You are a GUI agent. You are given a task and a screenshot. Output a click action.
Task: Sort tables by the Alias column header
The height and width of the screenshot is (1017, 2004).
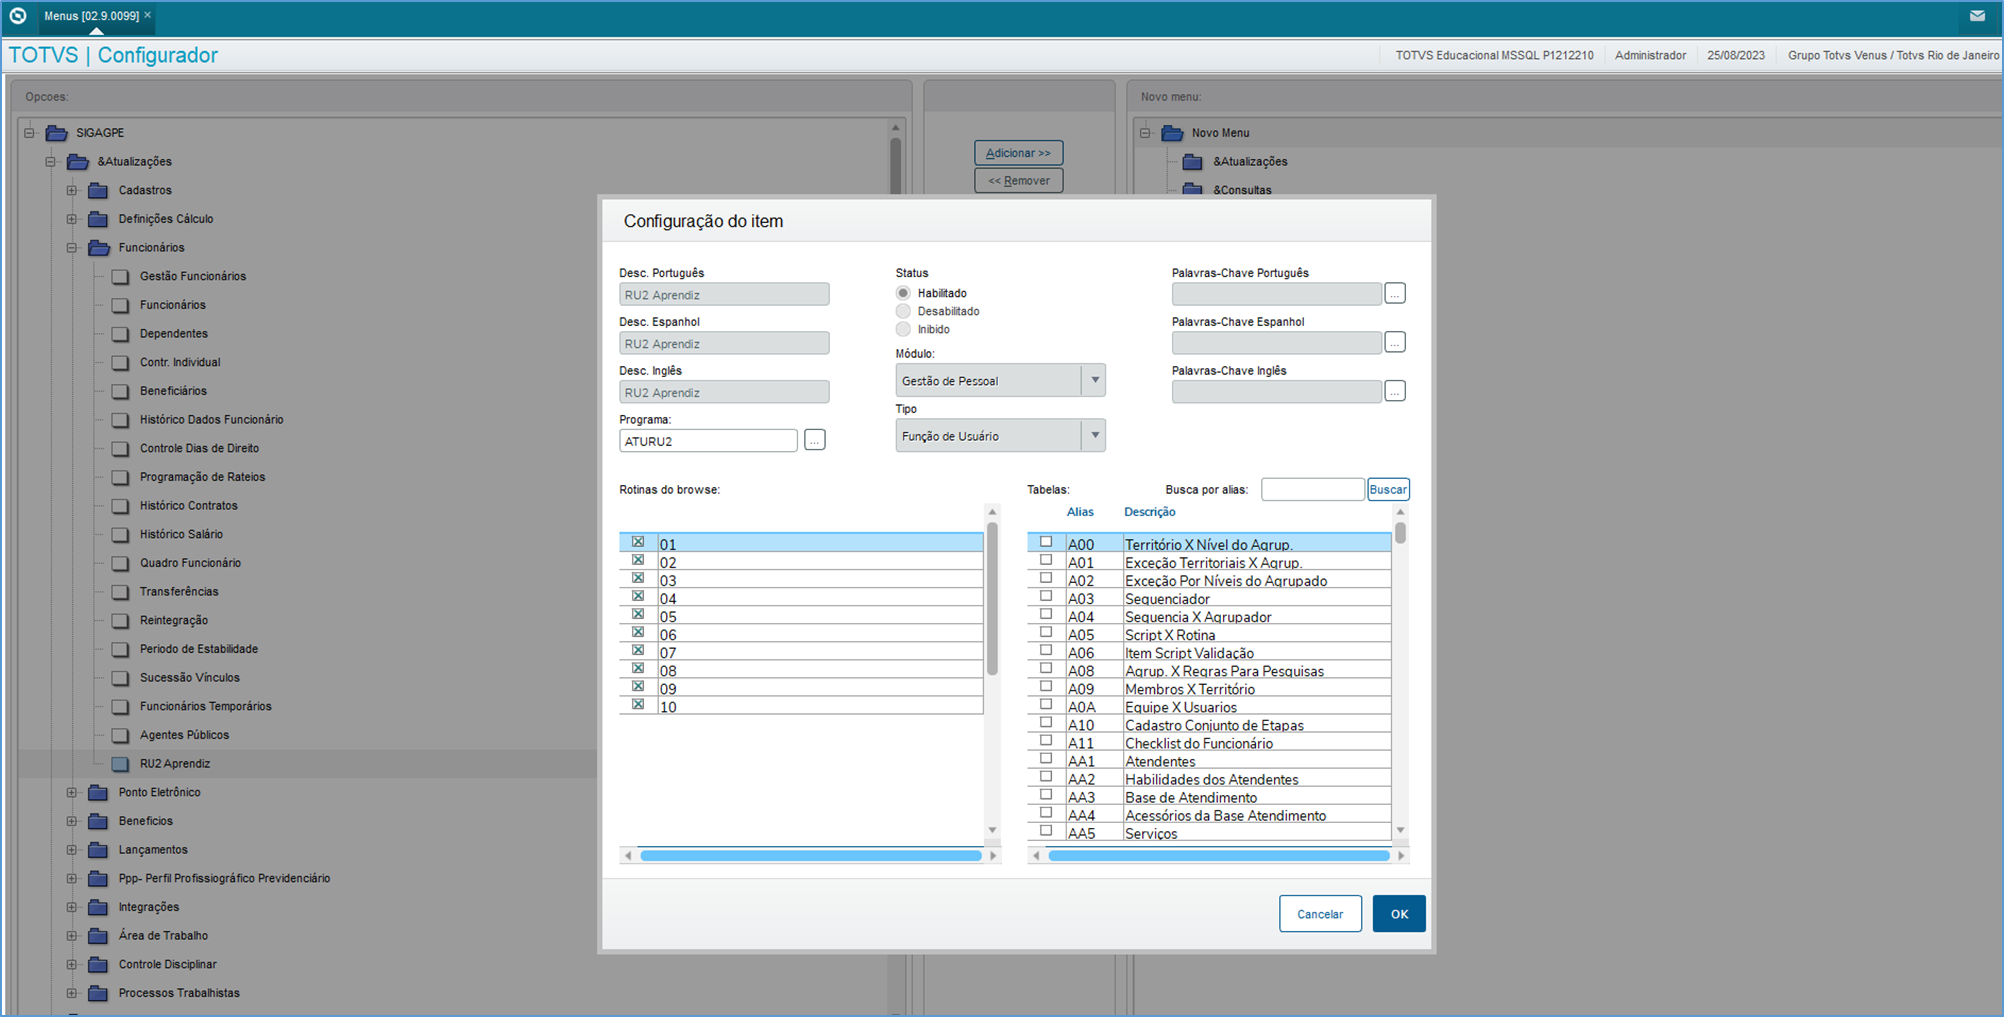pos(1080,512)
